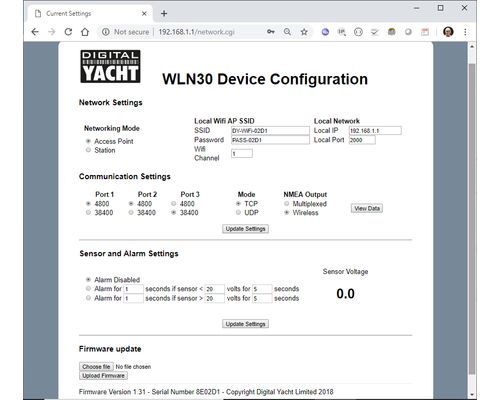This screenshot has width=500, height=400.
Task: Click the zoom magnifier icon in address bar
Action: (287, 32)
